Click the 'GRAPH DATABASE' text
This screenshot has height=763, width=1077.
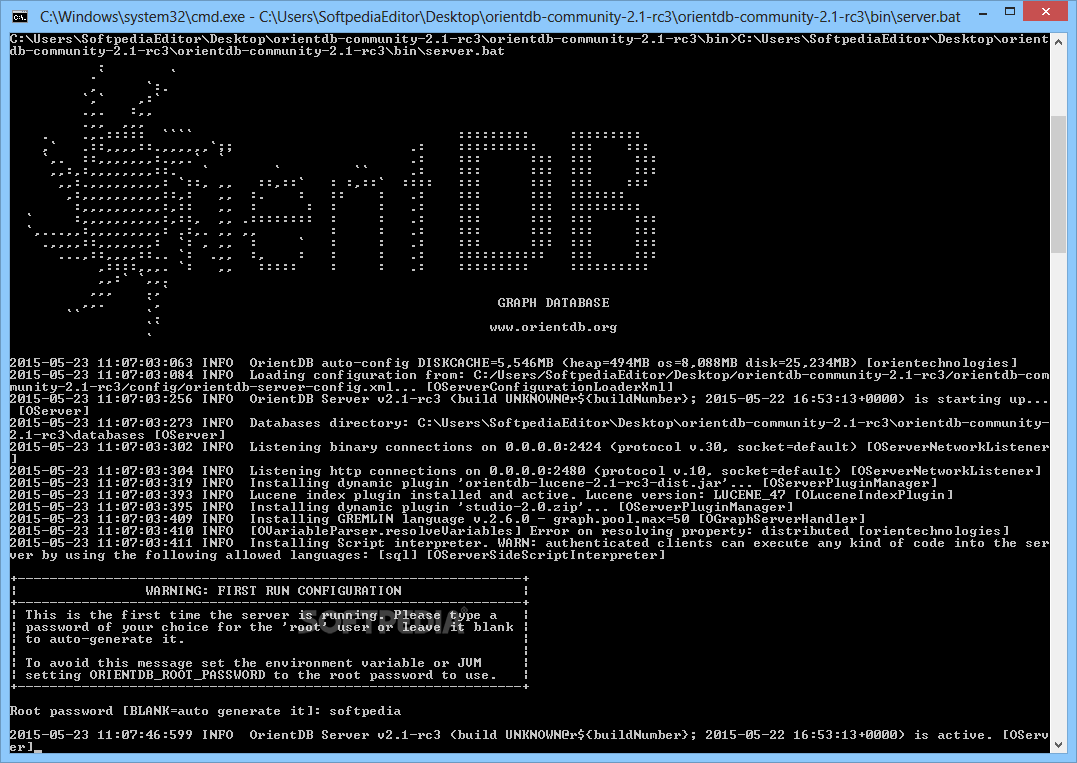click(553, 303)
